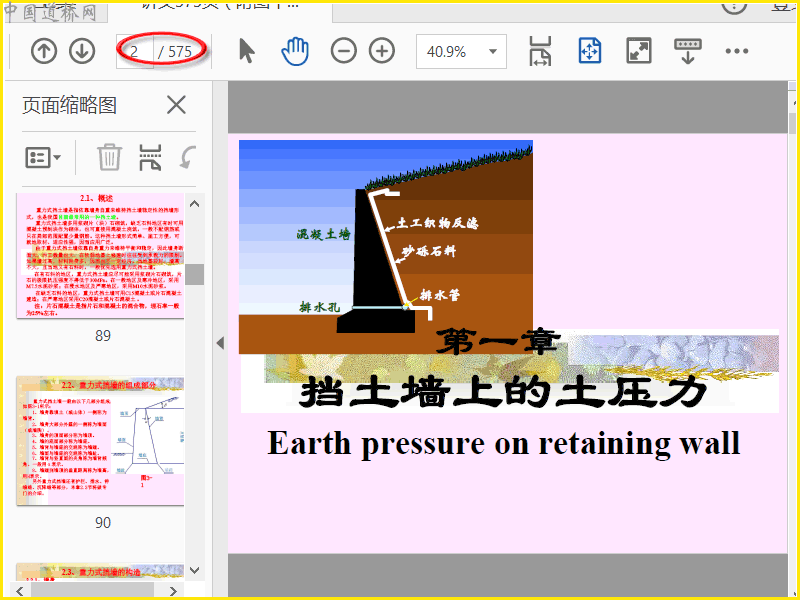
Task: Select page 90 thumbnail
Action: [100, 441]
